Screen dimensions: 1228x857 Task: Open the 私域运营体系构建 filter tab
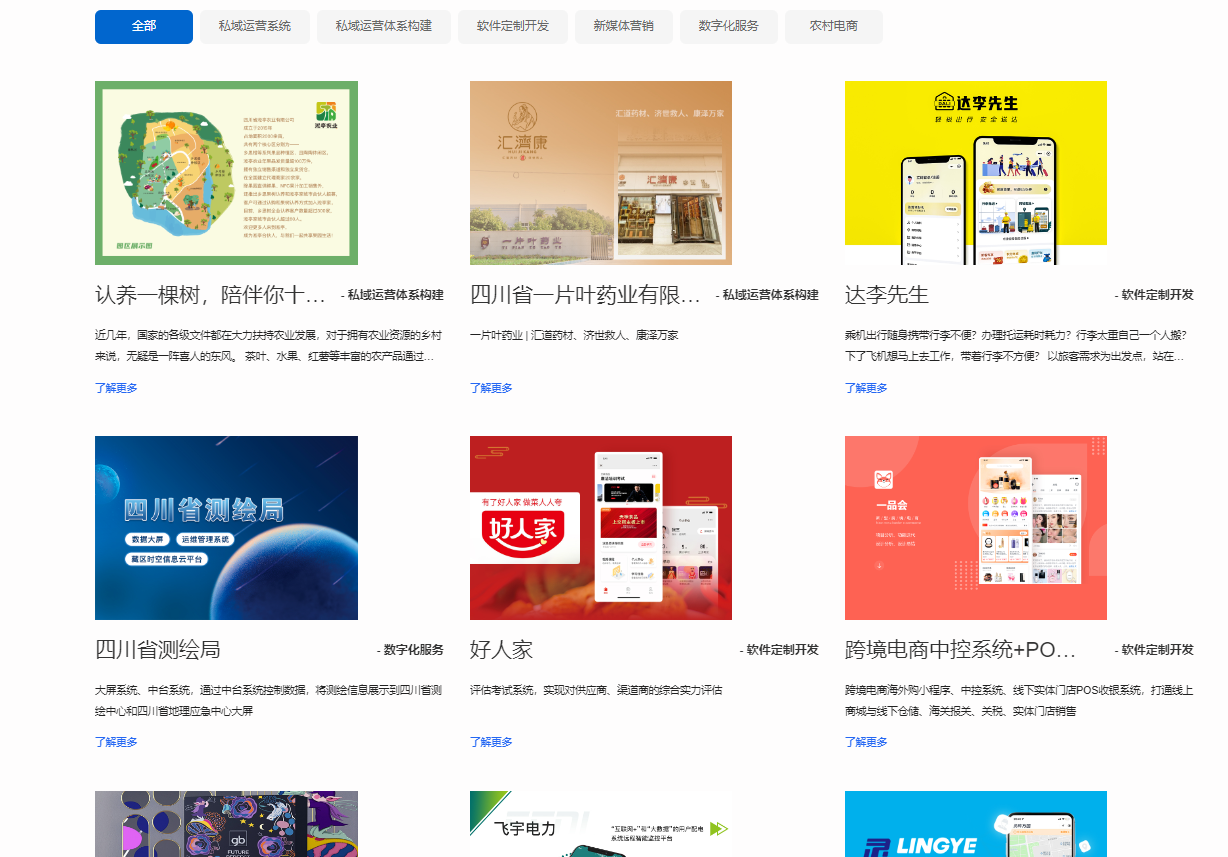point(384,27)
